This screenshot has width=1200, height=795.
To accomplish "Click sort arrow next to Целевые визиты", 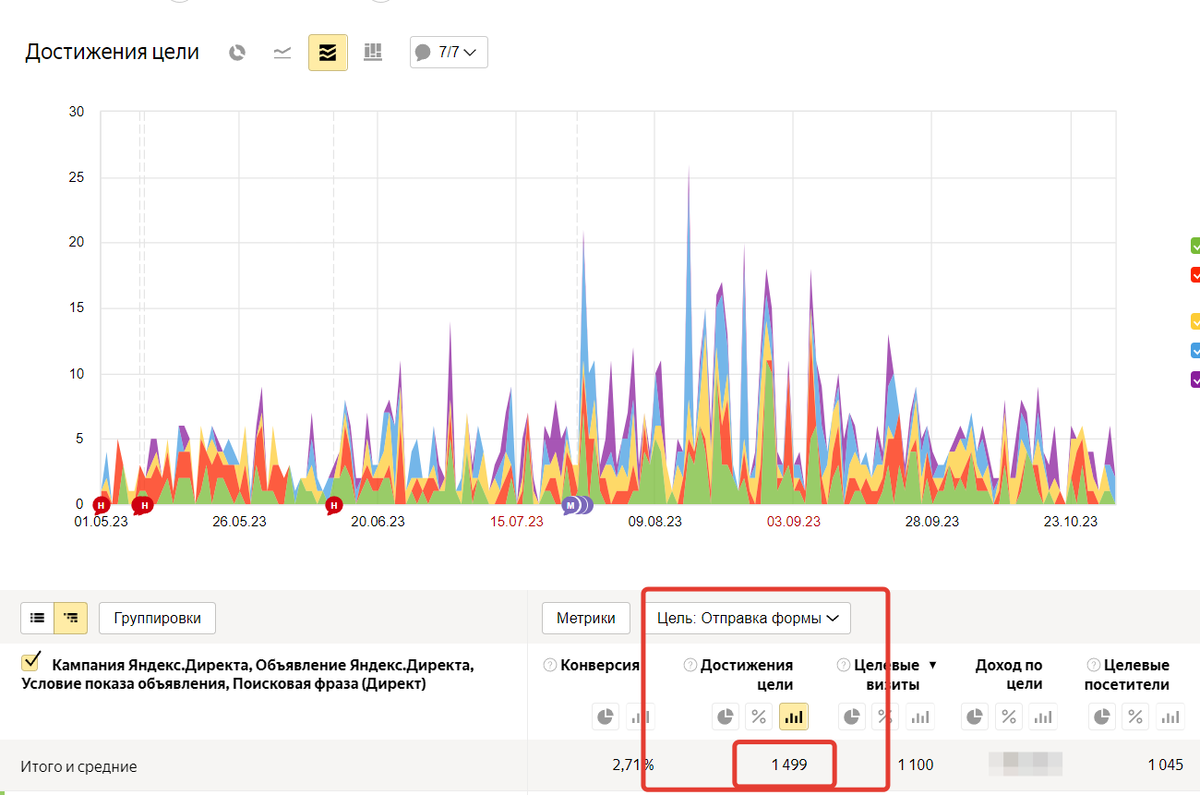I will (933, 665).
